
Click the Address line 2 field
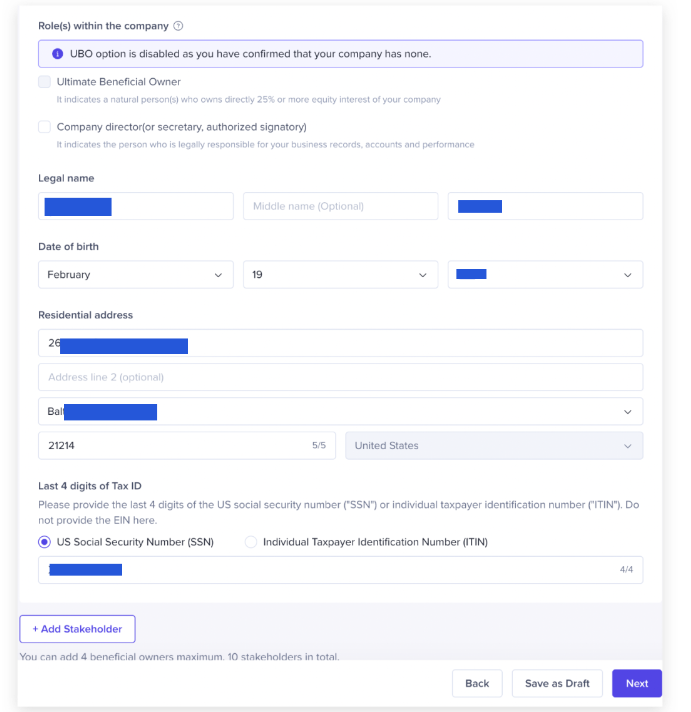340,377
